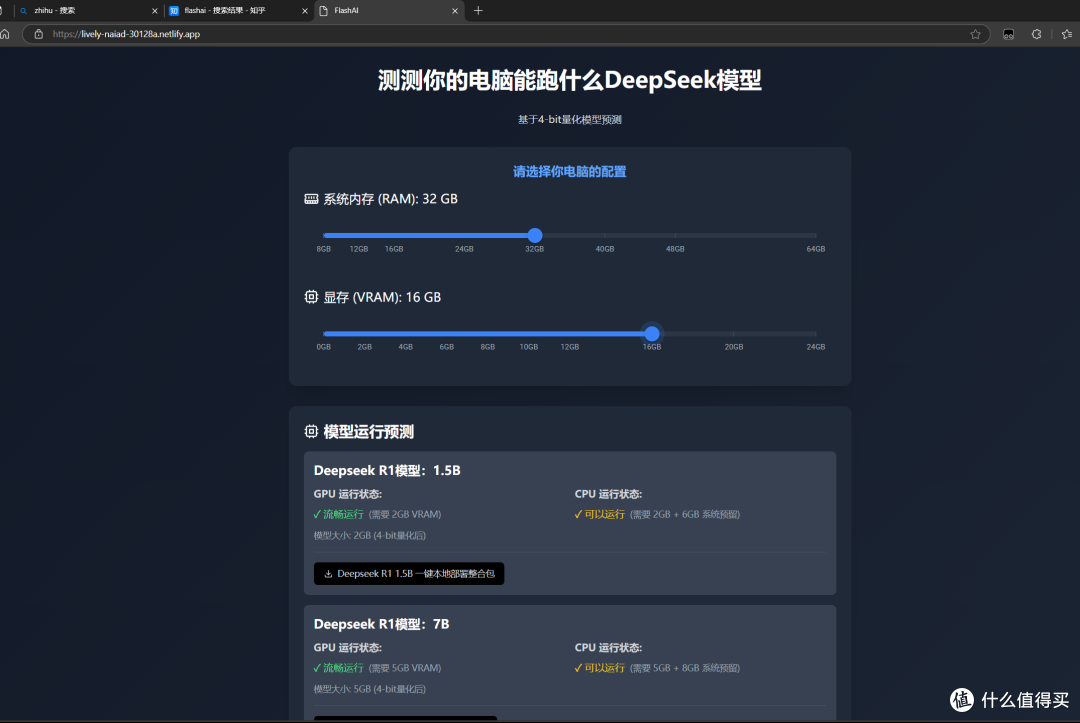Click the RAM slider handle at 32GB
This screenshot has height=723, width=1080.
534,235
